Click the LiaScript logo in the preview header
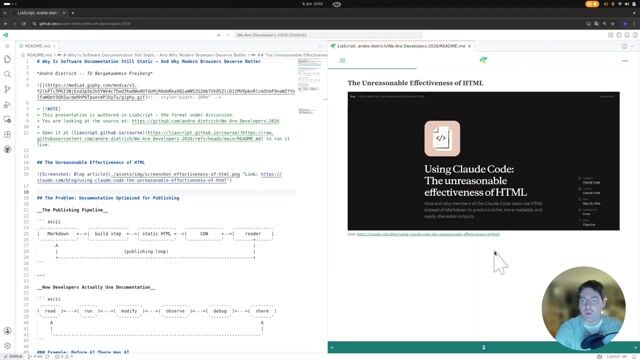Screen dimensions: 640x360 [x=483, y=60]
